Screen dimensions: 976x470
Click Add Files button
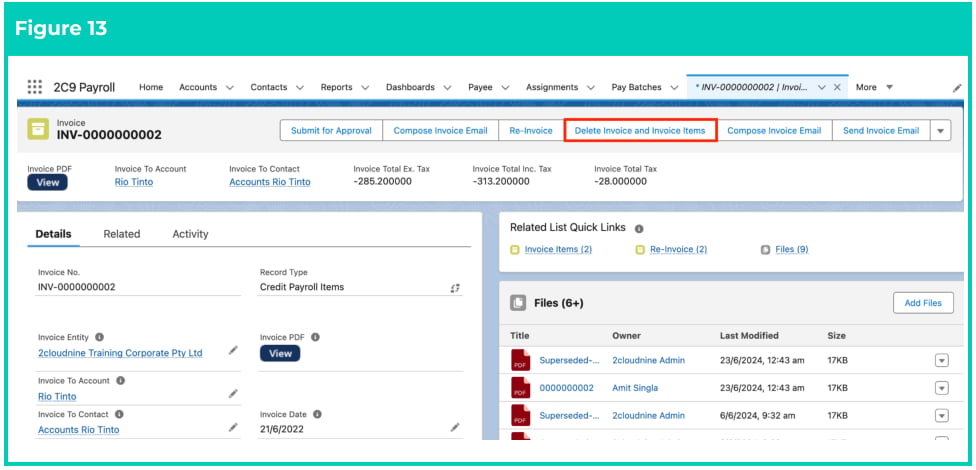click(x=923, y=303)
